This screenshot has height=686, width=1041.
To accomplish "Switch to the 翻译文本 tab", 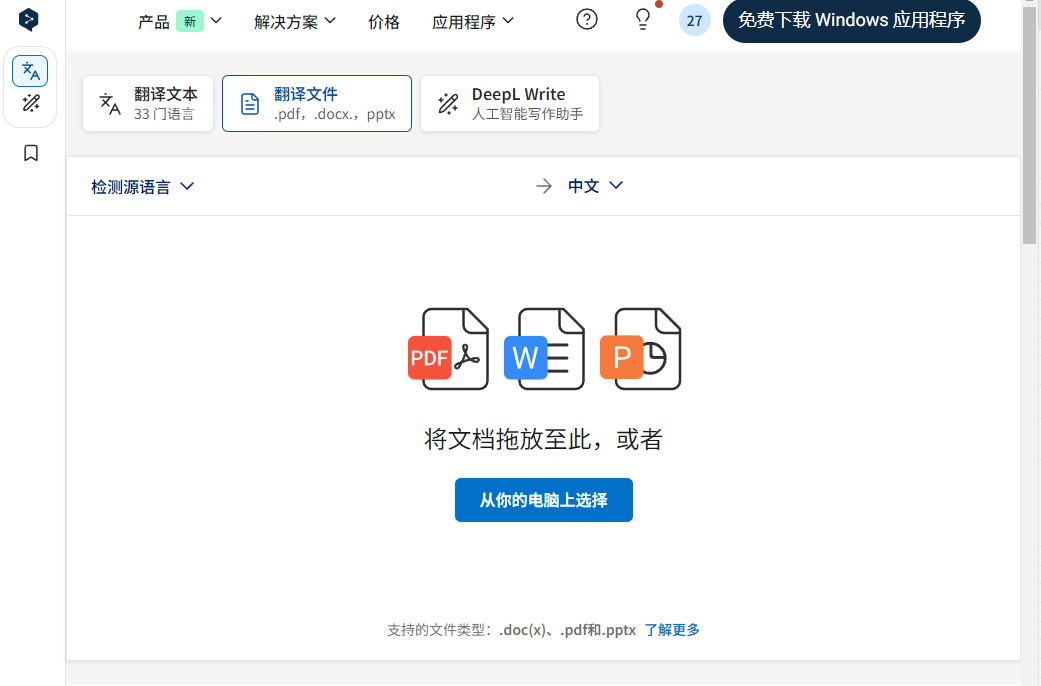I will click(x=148, y=104).
